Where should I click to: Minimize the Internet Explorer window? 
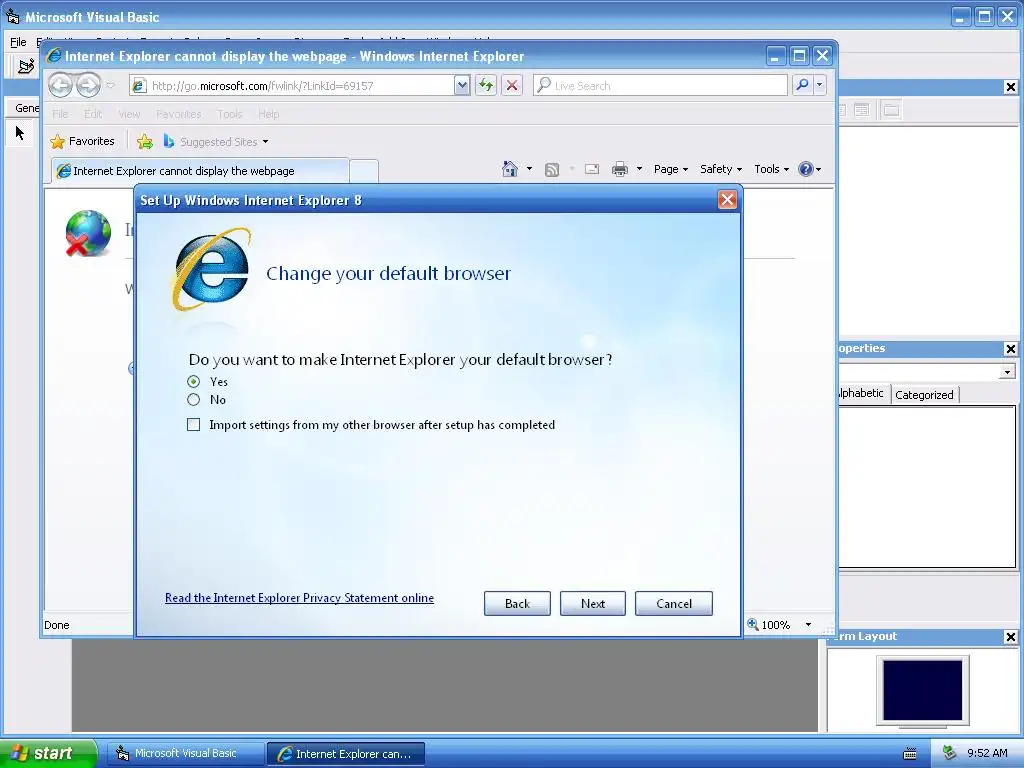click(x=775, y=56)
